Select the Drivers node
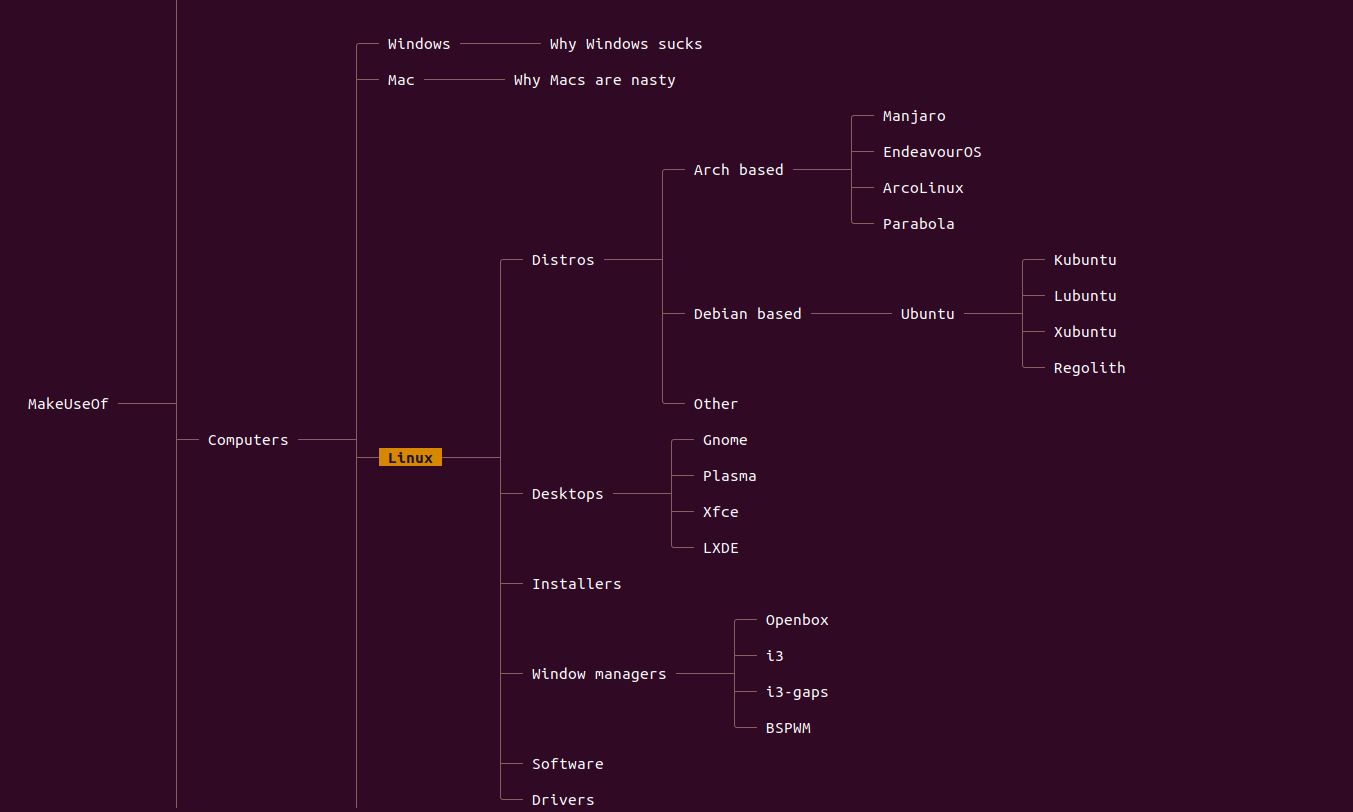1353x812 pixels. (x=563, y=800)
